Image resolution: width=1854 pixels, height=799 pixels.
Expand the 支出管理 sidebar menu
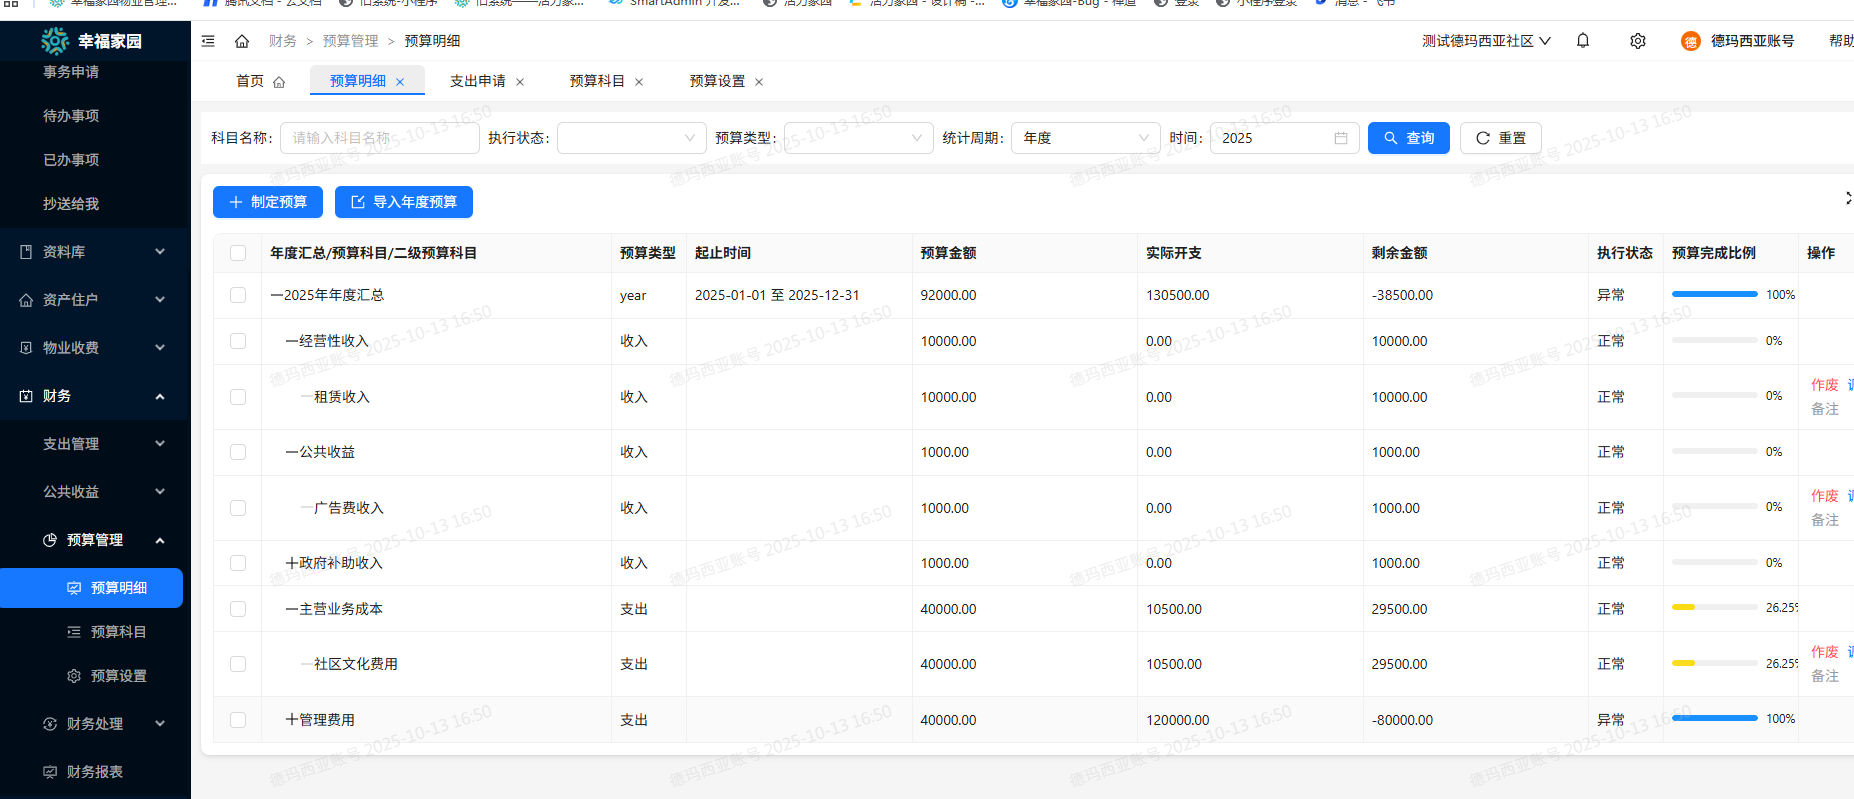tap(95, 444)
